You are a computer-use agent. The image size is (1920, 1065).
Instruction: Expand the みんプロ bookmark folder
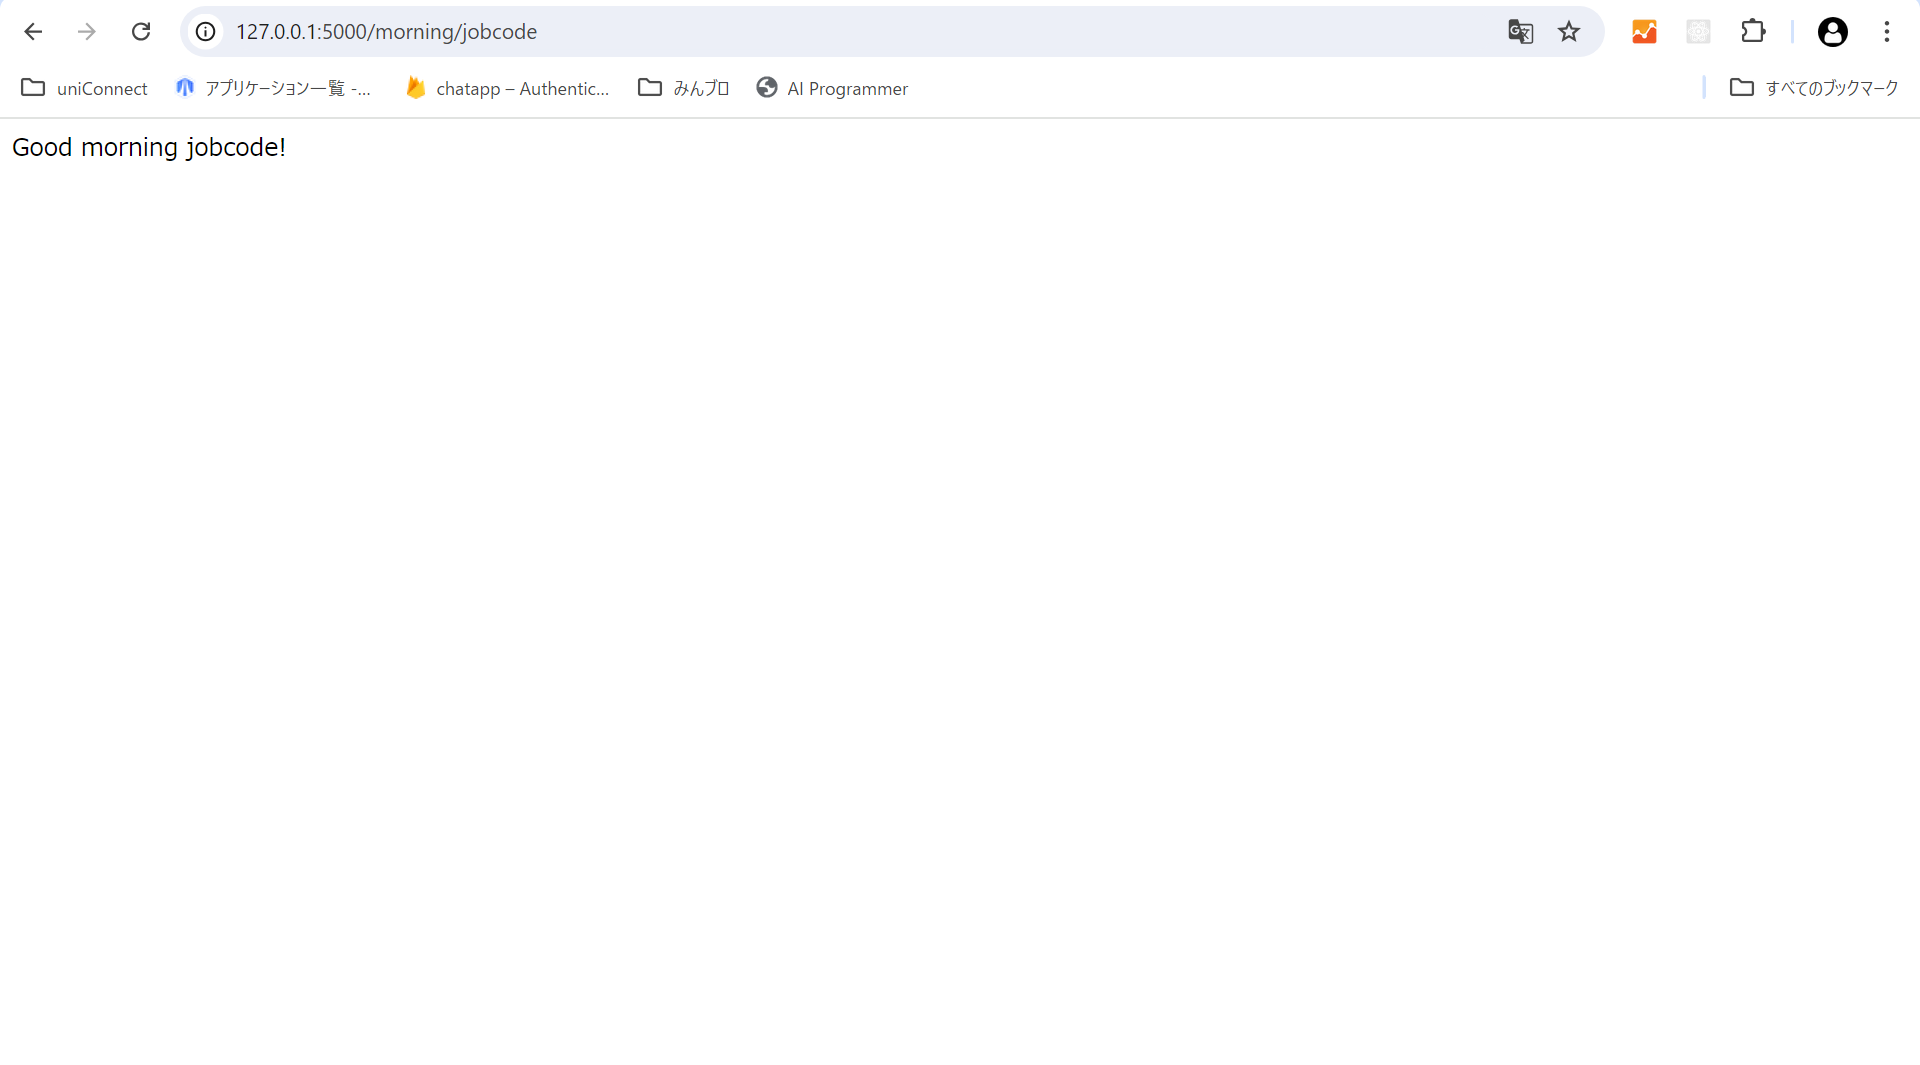pos(684,88)
